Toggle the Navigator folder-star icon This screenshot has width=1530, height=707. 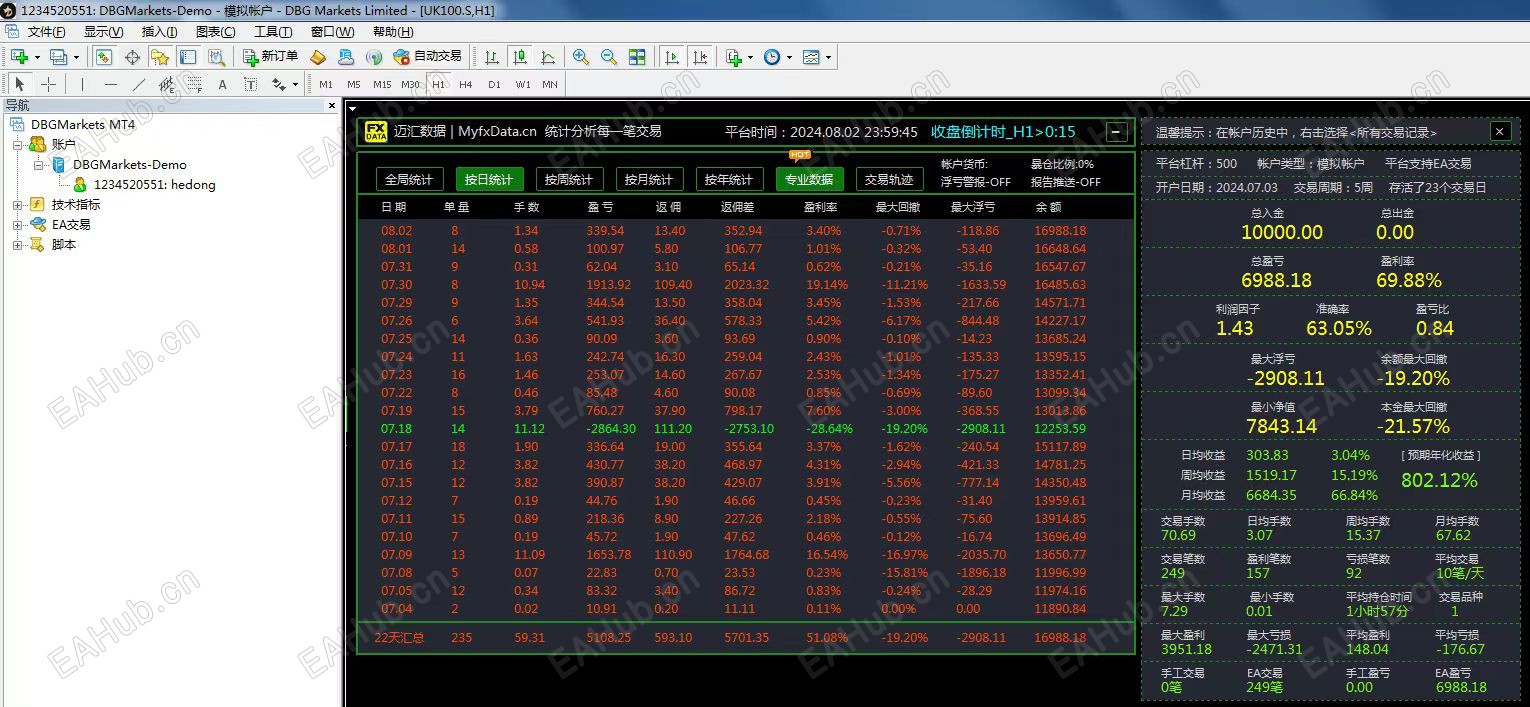coord(160,57)
